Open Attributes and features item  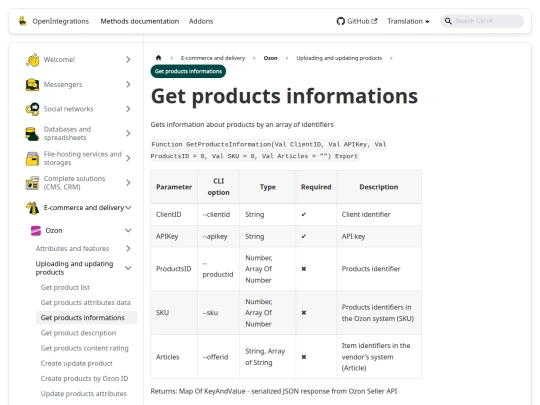click(x=72, y=248)
